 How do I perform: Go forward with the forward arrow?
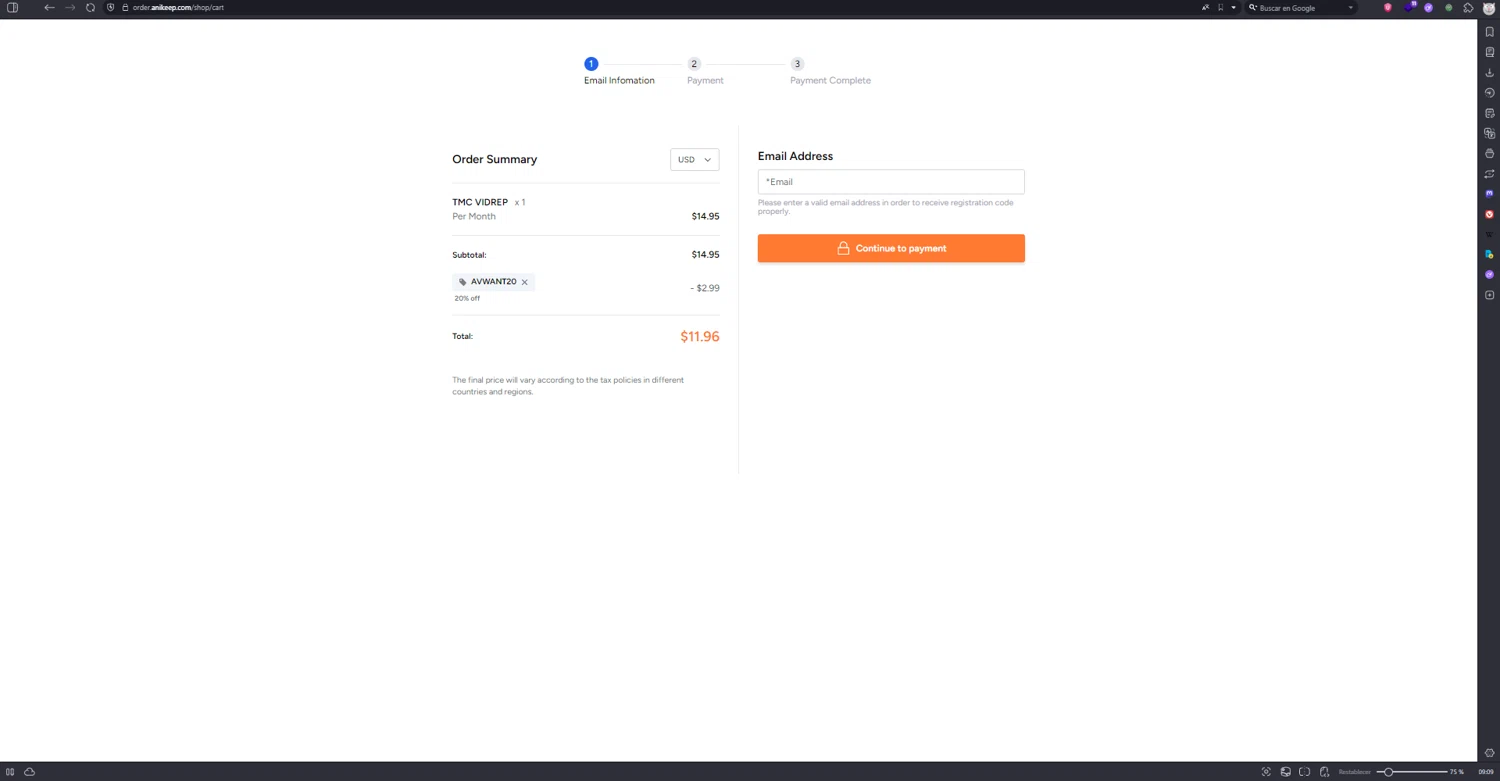(70, 7)
